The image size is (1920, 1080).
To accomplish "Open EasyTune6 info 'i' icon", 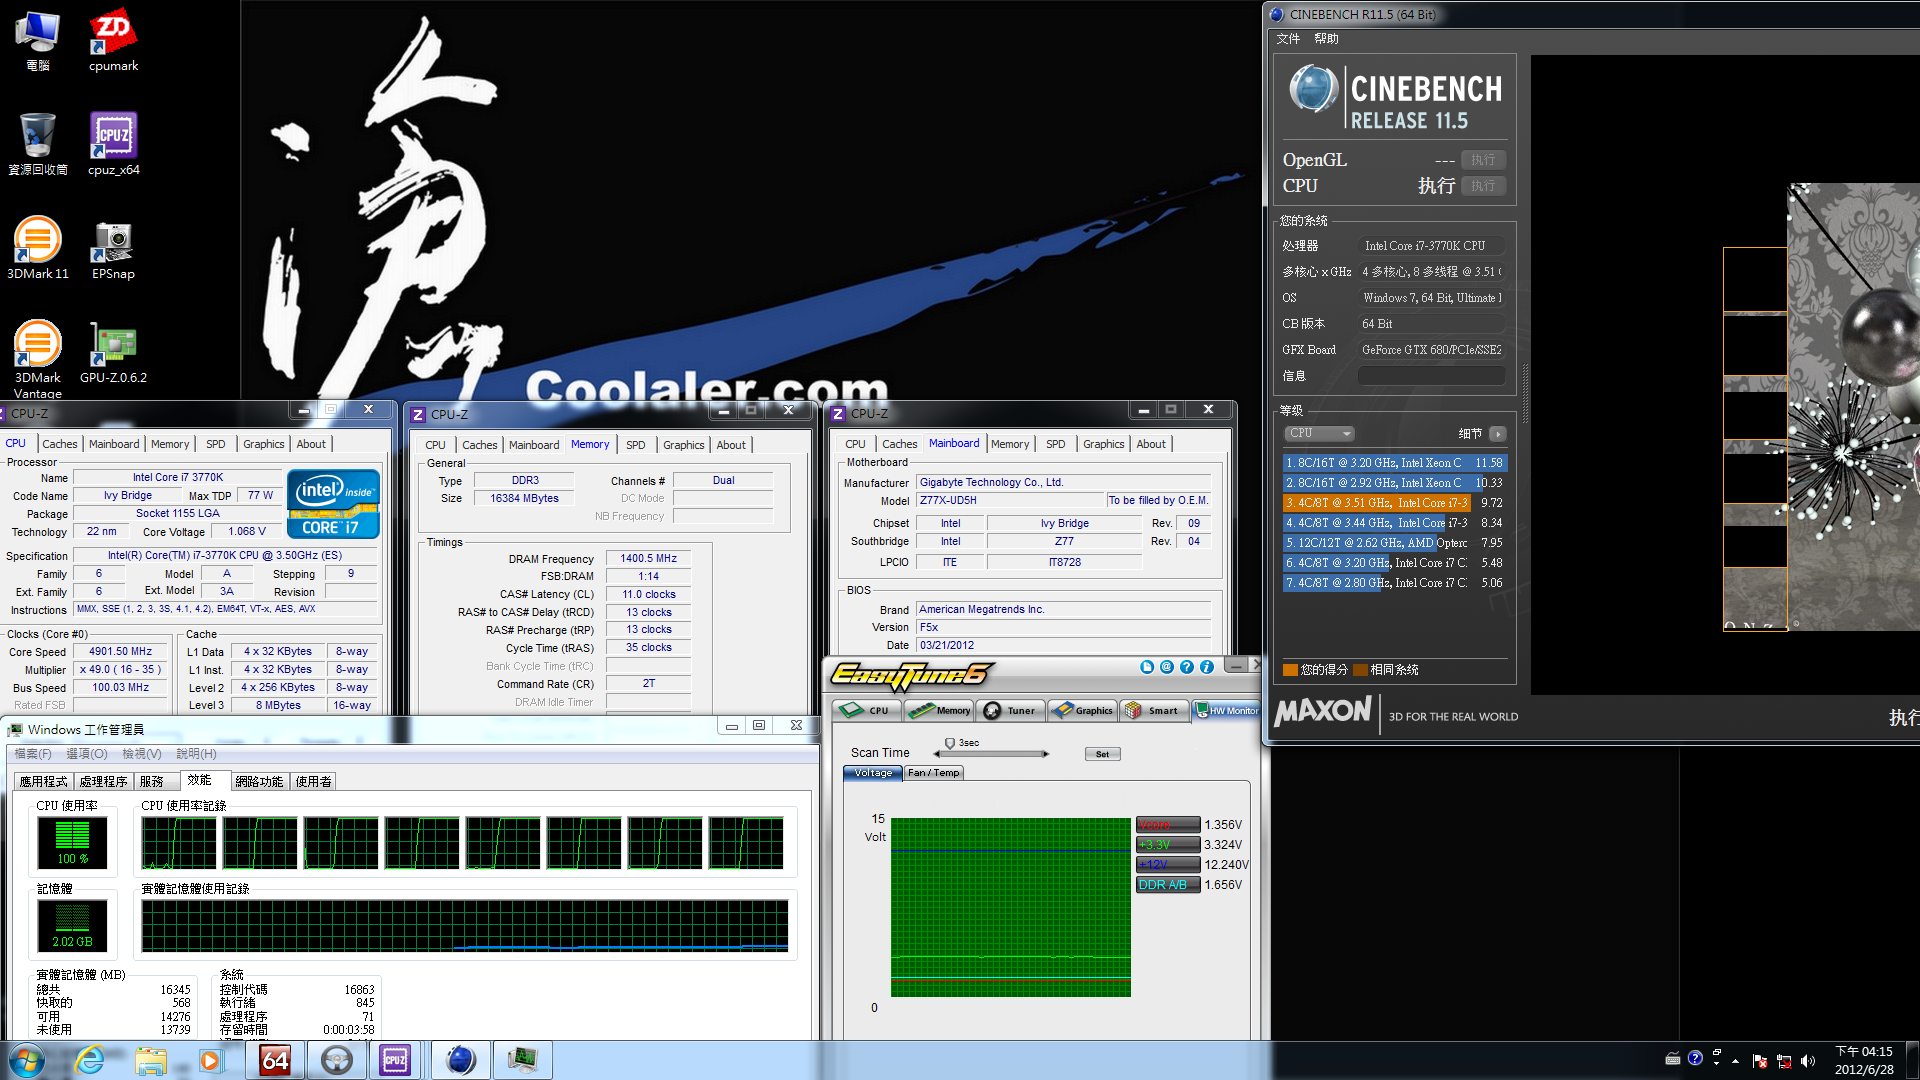I will tap(1207, 667).
